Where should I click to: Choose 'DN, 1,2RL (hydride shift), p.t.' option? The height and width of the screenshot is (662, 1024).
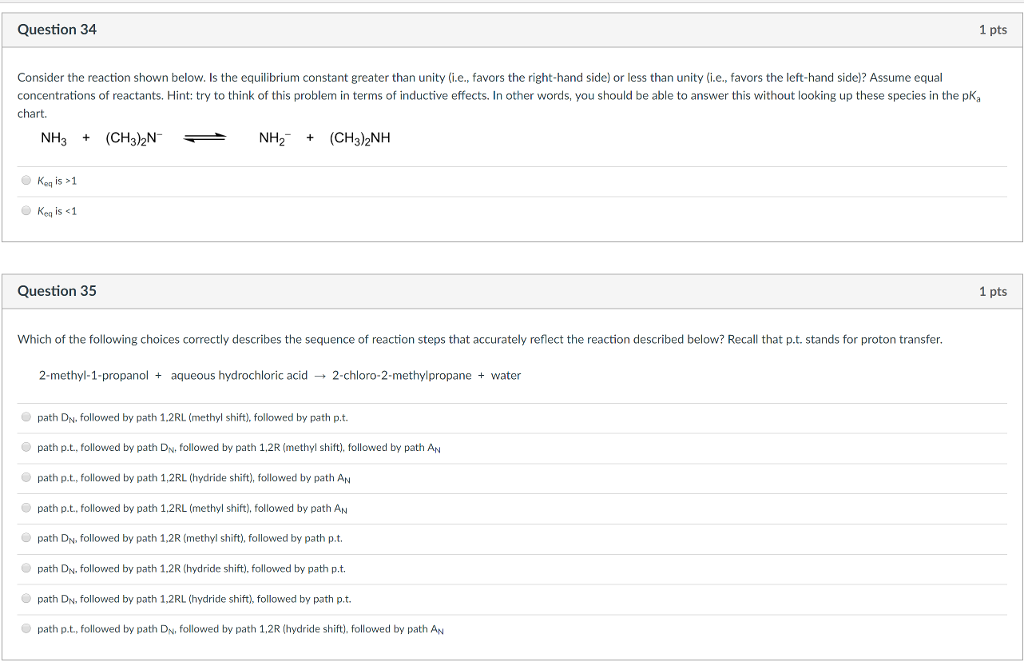[26, 599]
